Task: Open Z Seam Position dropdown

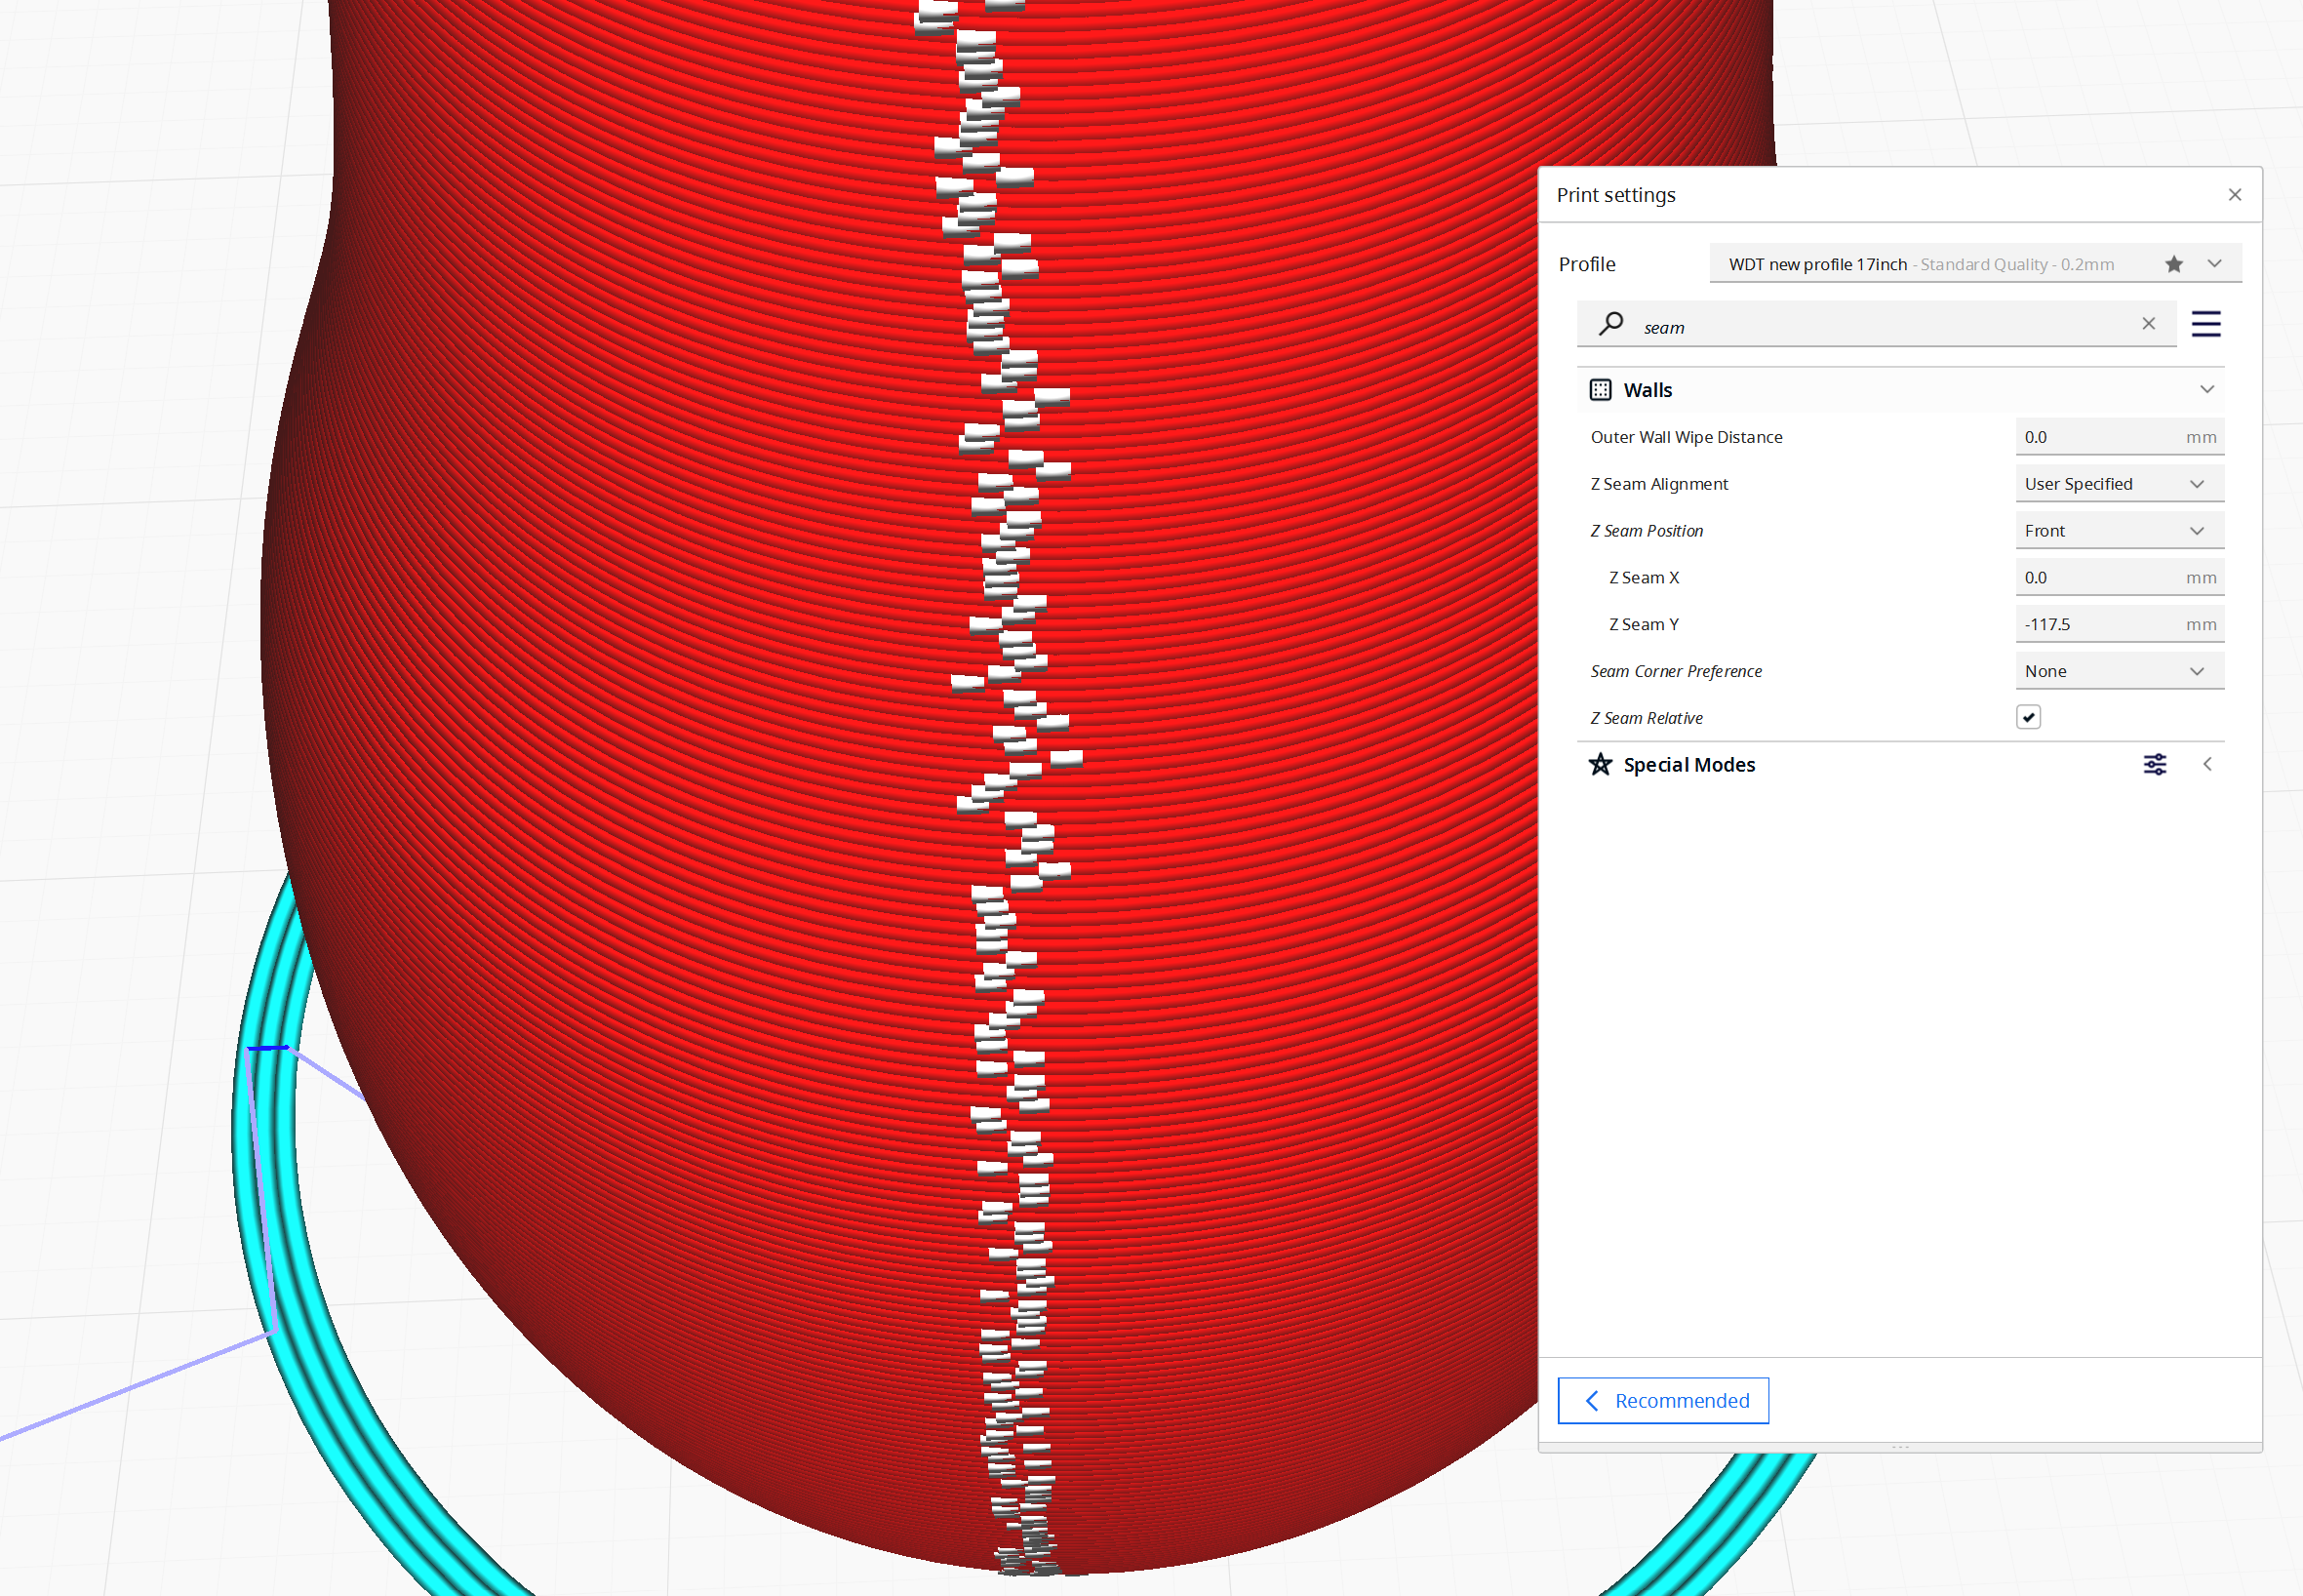Action: pyautogui.click(x=2119, y=531)
